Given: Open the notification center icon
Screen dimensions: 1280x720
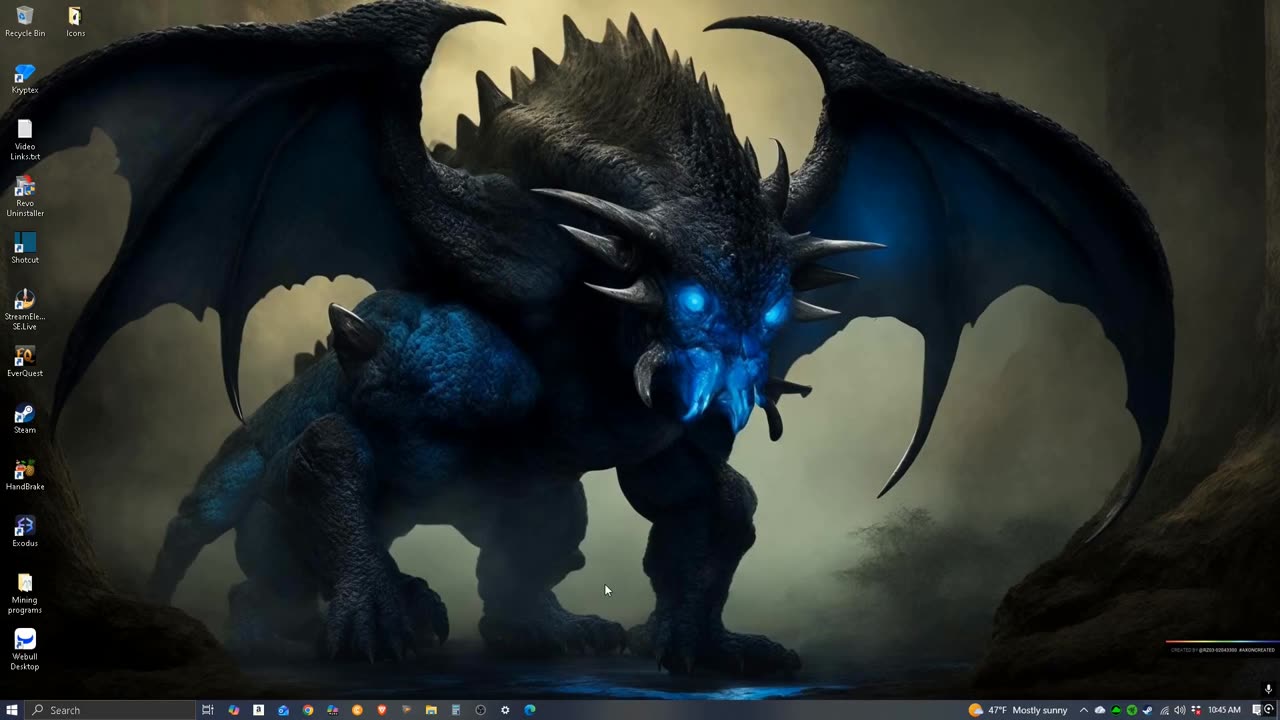Looking at the screenshot, I should pos(1257,710).
